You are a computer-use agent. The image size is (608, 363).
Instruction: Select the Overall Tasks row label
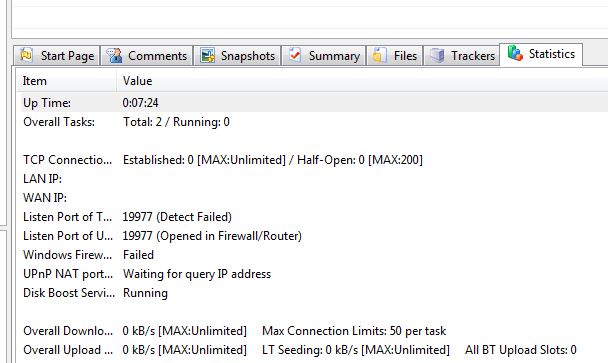click(x=59, y=122)
